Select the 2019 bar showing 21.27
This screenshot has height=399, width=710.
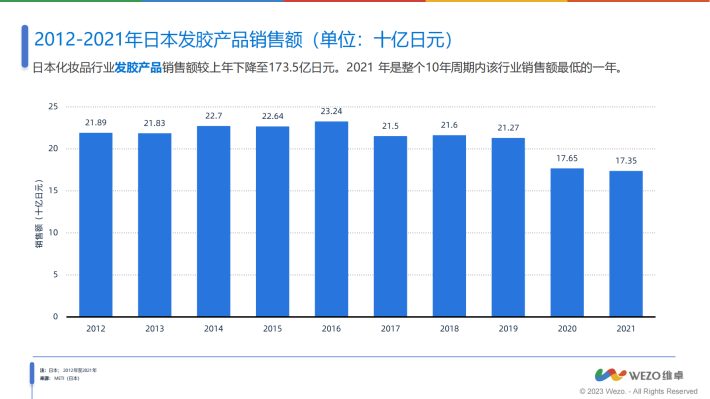[508, 227]
